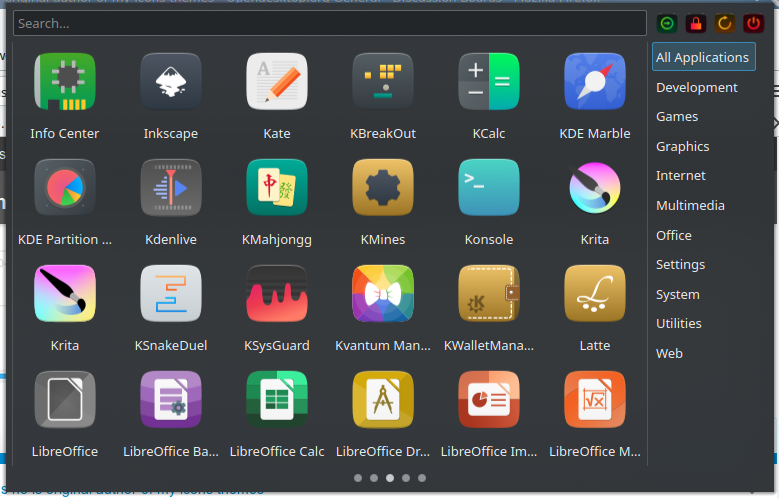
Task: Show Settings category
Action: 680,265
